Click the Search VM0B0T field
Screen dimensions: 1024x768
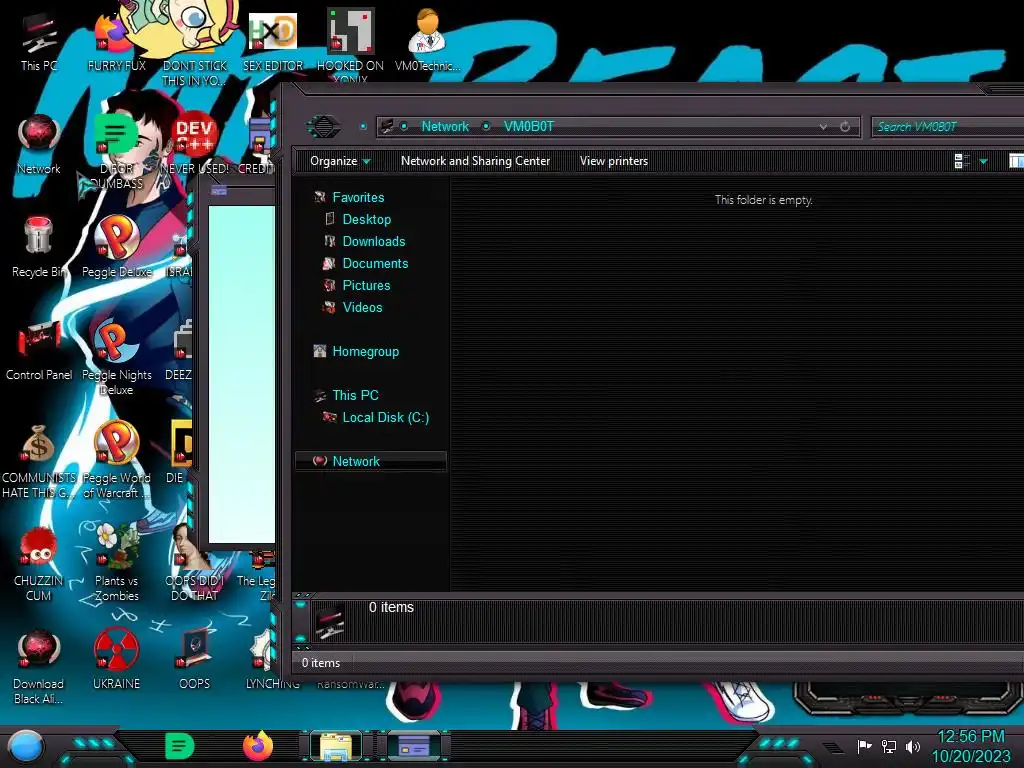click(x=947, y=127)
